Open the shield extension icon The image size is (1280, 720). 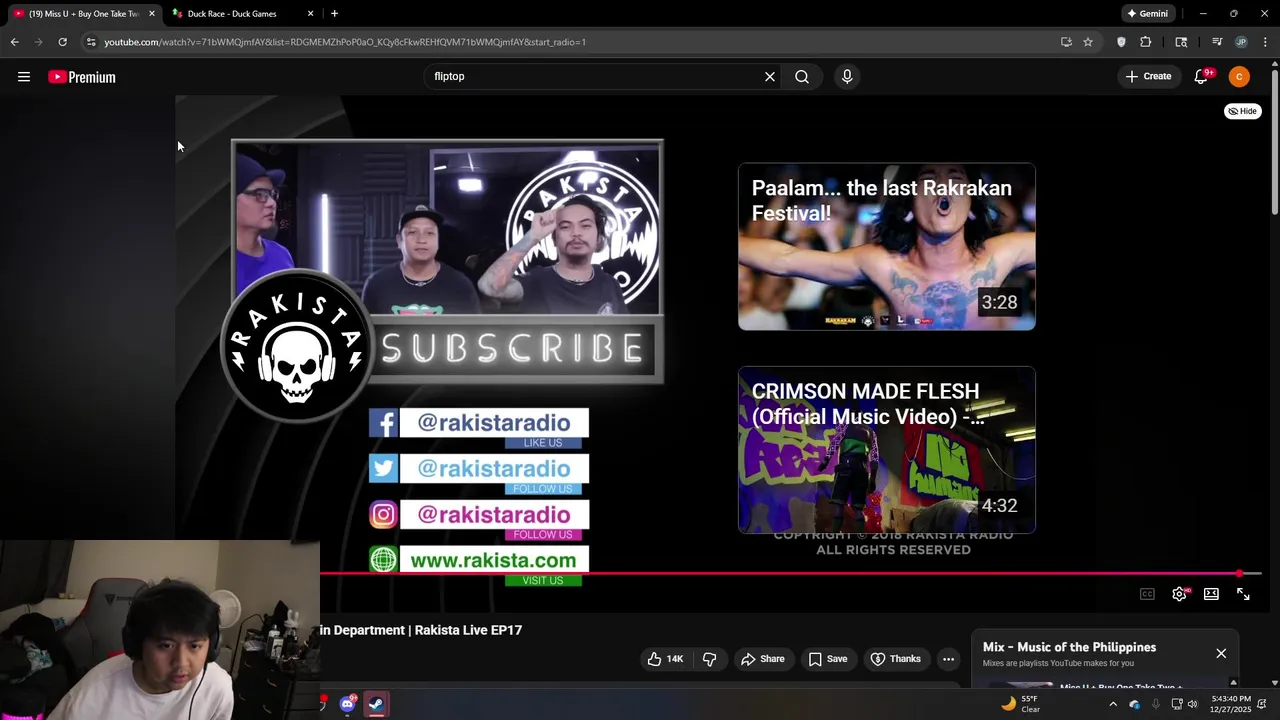(1121, 42)
